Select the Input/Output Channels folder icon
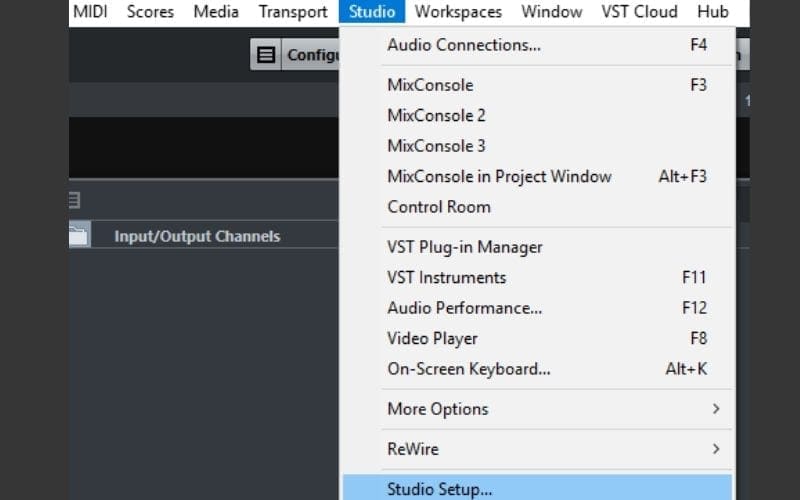 click(79, 235)
